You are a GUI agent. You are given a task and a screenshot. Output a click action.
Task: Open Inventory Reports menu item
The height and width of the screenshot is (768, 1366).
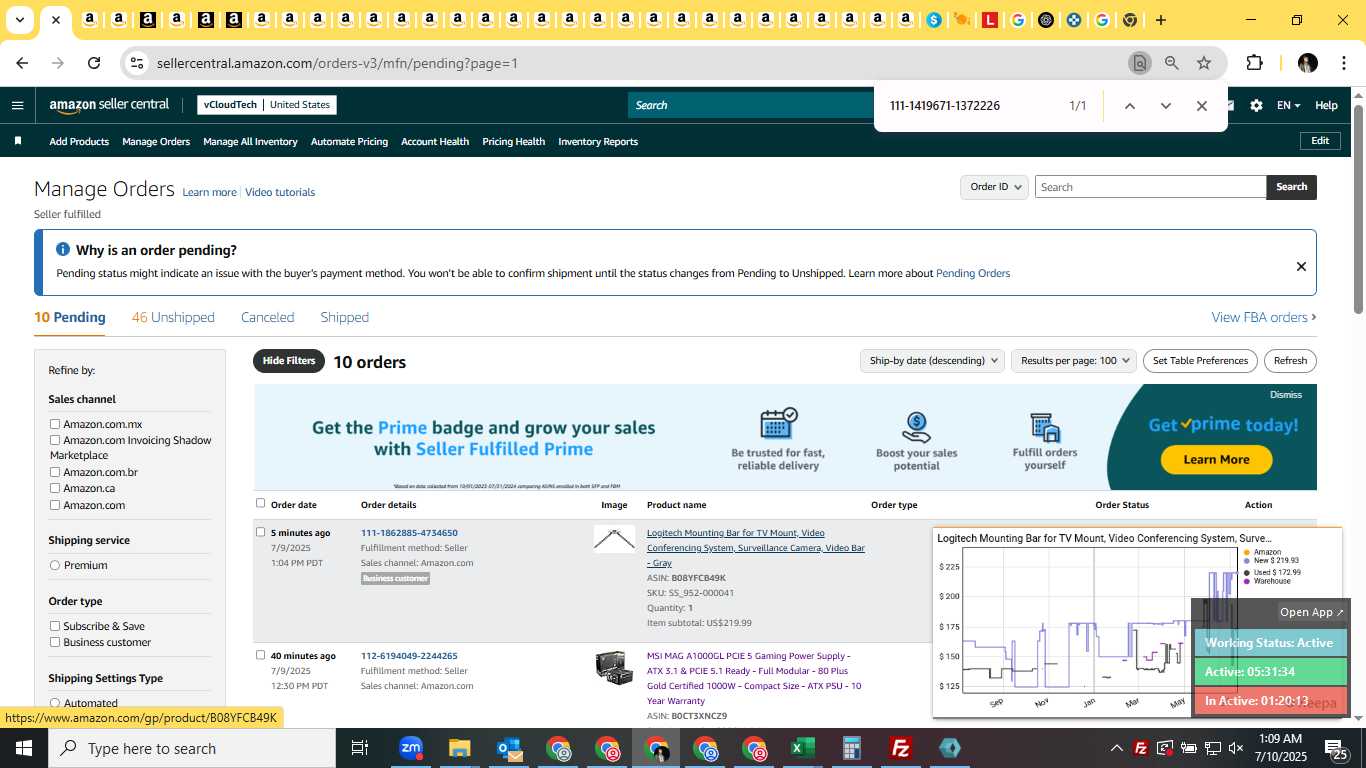pyautogui.click(x=598, y=141)
